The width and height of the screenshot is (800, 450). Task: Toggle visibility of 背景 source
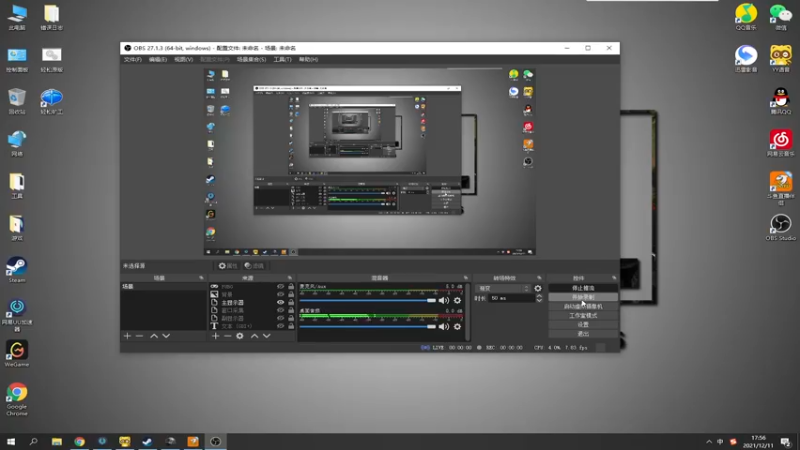pyautogui.click(x=280, y=294)
